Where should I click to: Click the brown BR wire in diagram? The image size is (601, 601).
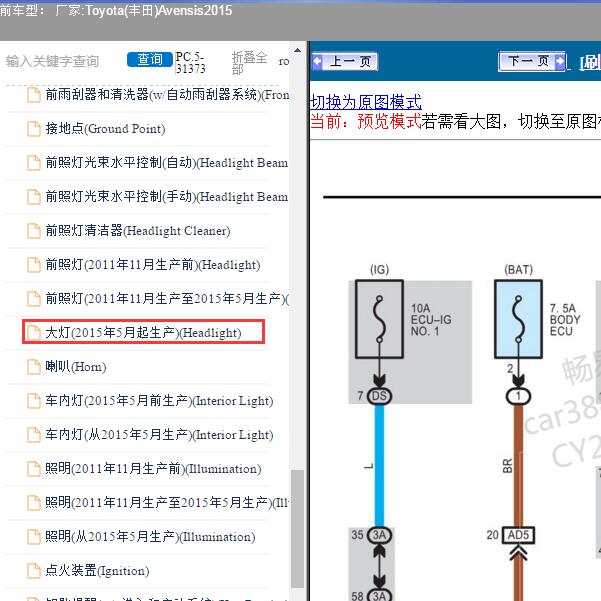pyautogui.click(x=518, y=466)
